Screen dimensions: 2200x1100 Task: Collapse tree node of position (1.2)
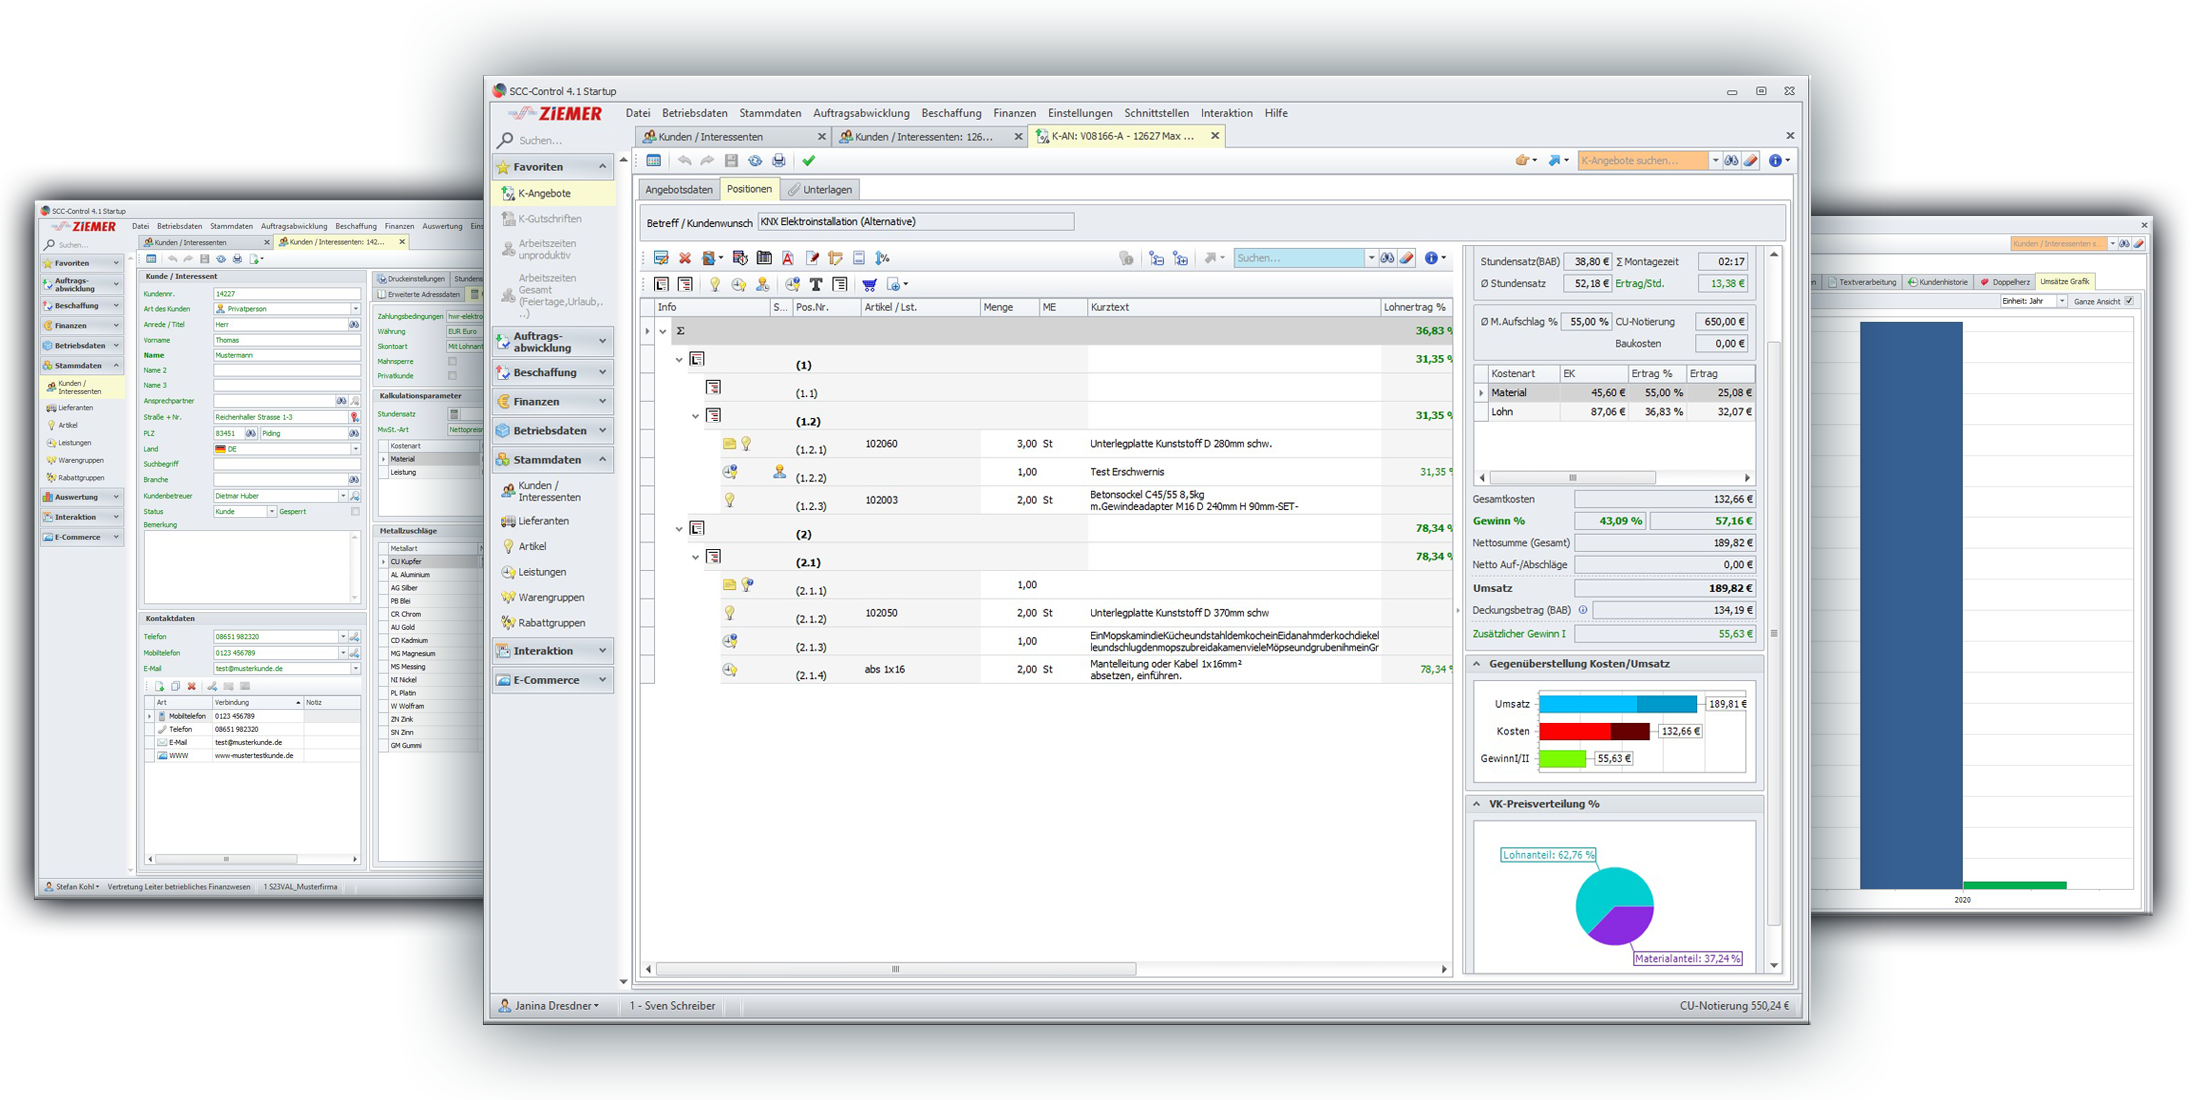(696, 416)
